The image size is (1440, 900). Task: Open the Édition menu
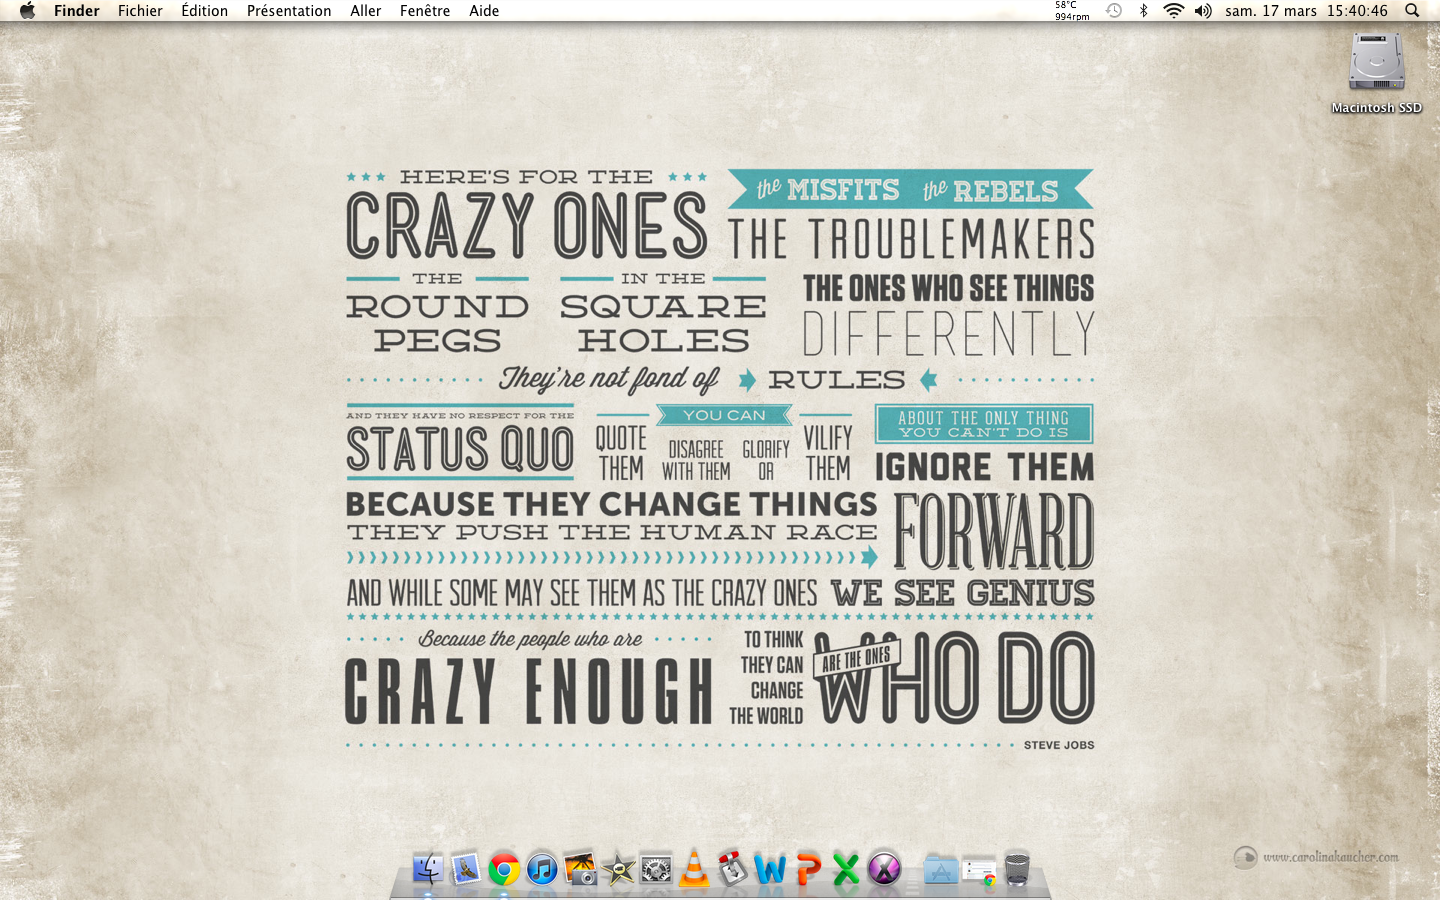[x=204, y=10]
